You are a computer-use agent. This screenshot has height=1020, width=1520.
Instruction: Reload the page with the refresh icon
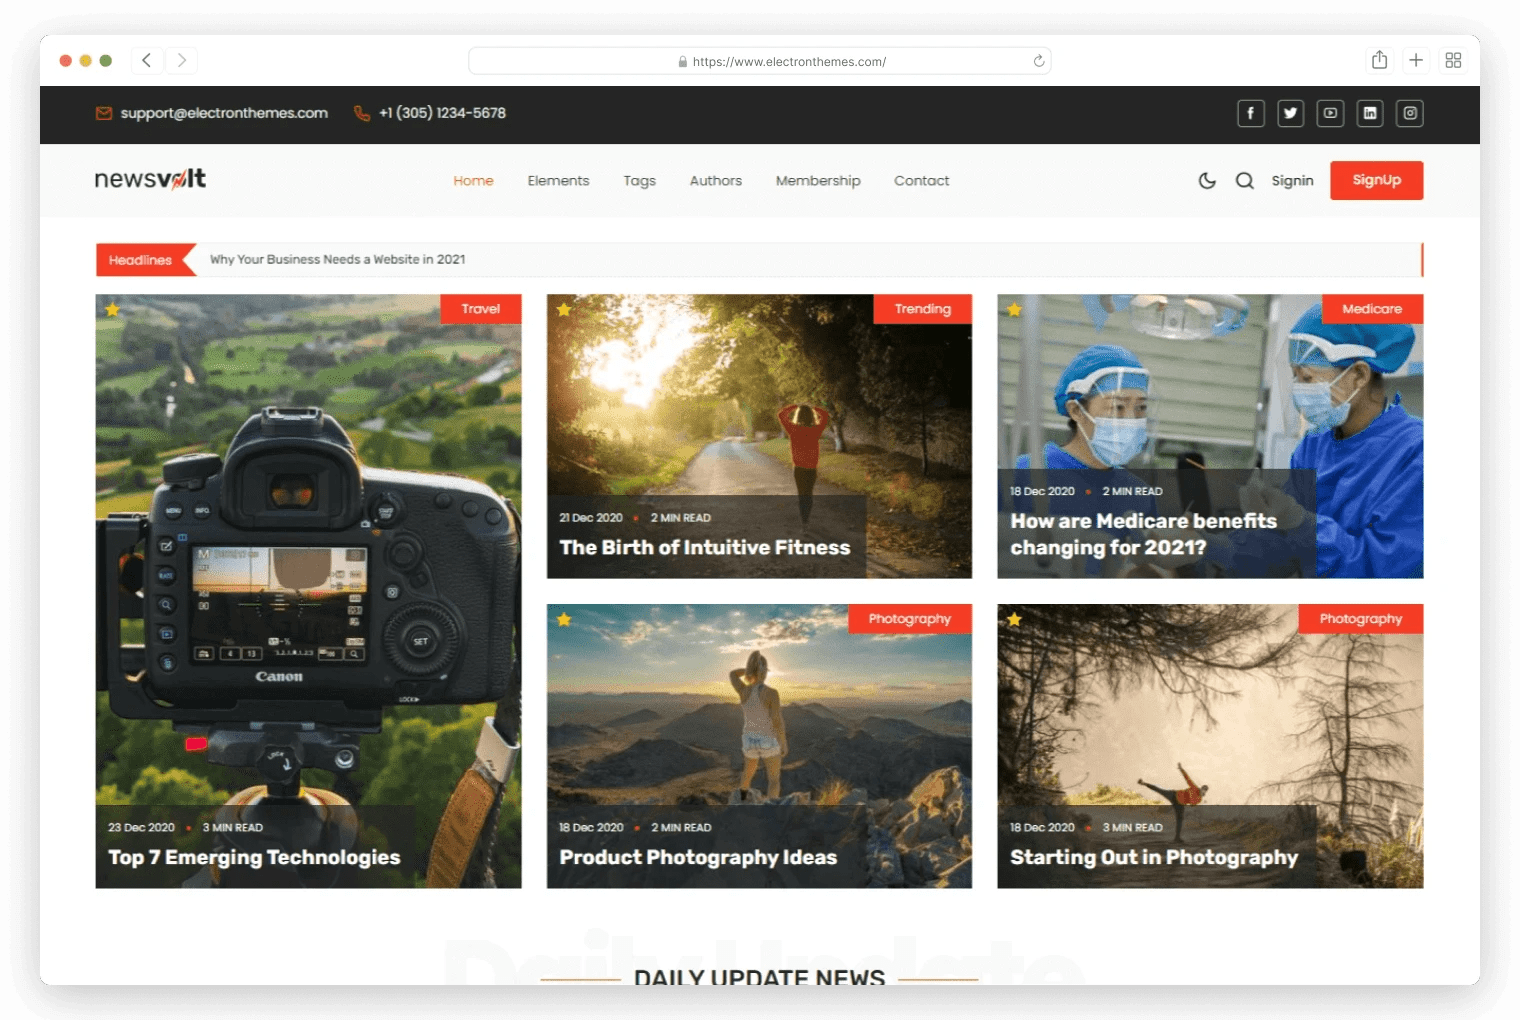[x=1039, y=61]
